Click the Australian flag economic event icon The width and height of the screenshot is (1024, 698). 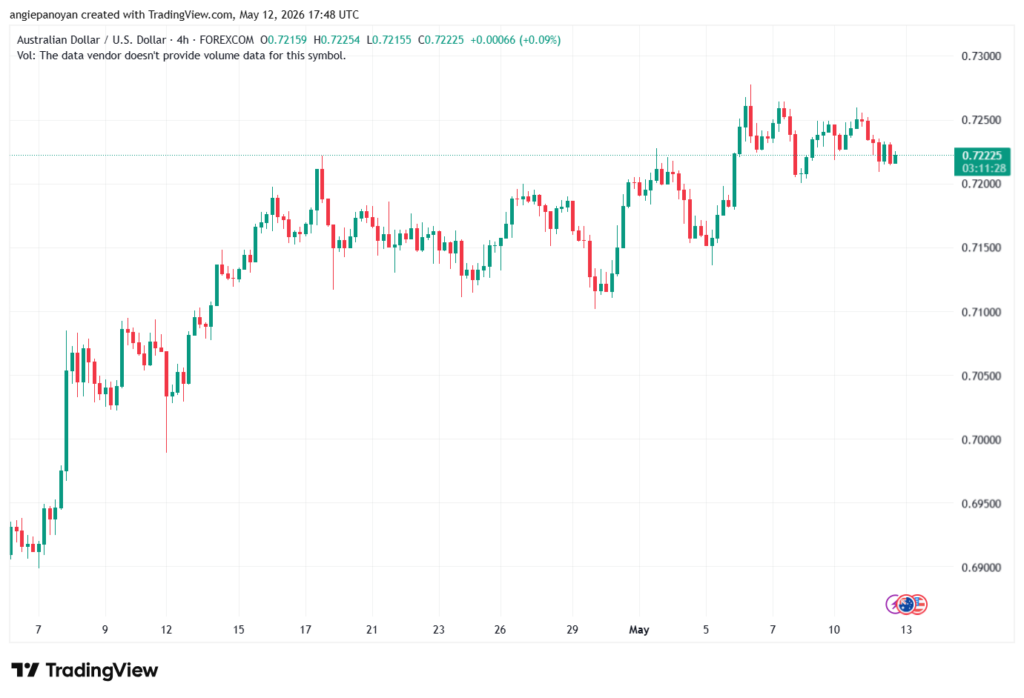(906, 604)
